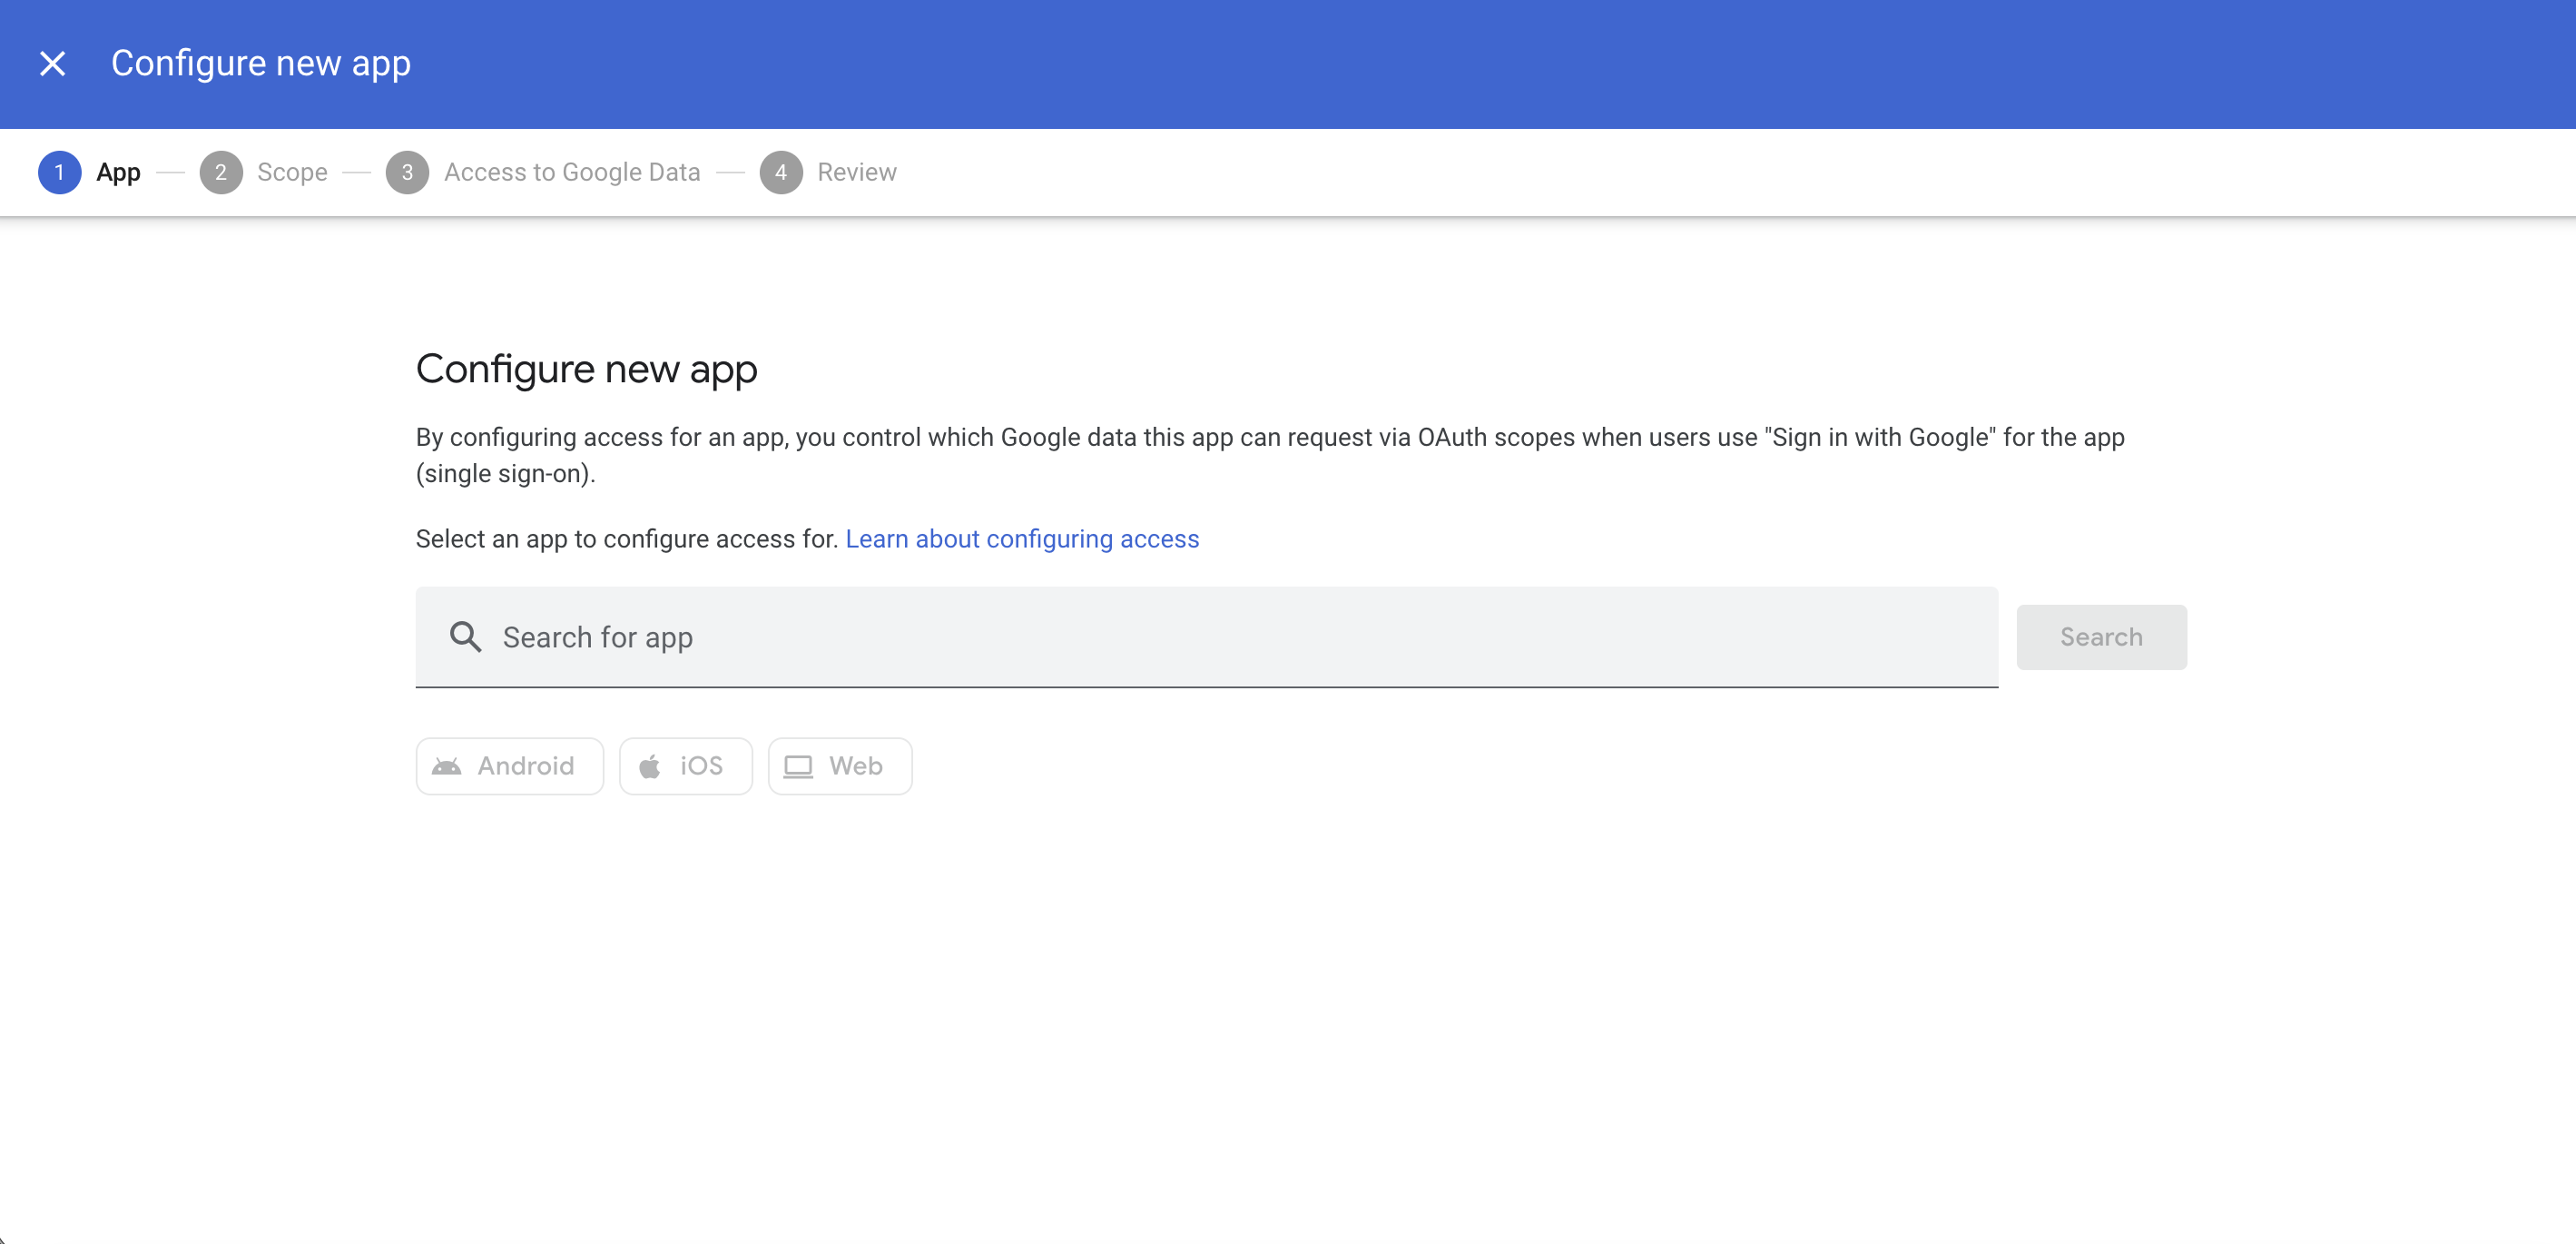Filter by iOS apps
The image size is (2576, 1244).
tap(686, 766)
